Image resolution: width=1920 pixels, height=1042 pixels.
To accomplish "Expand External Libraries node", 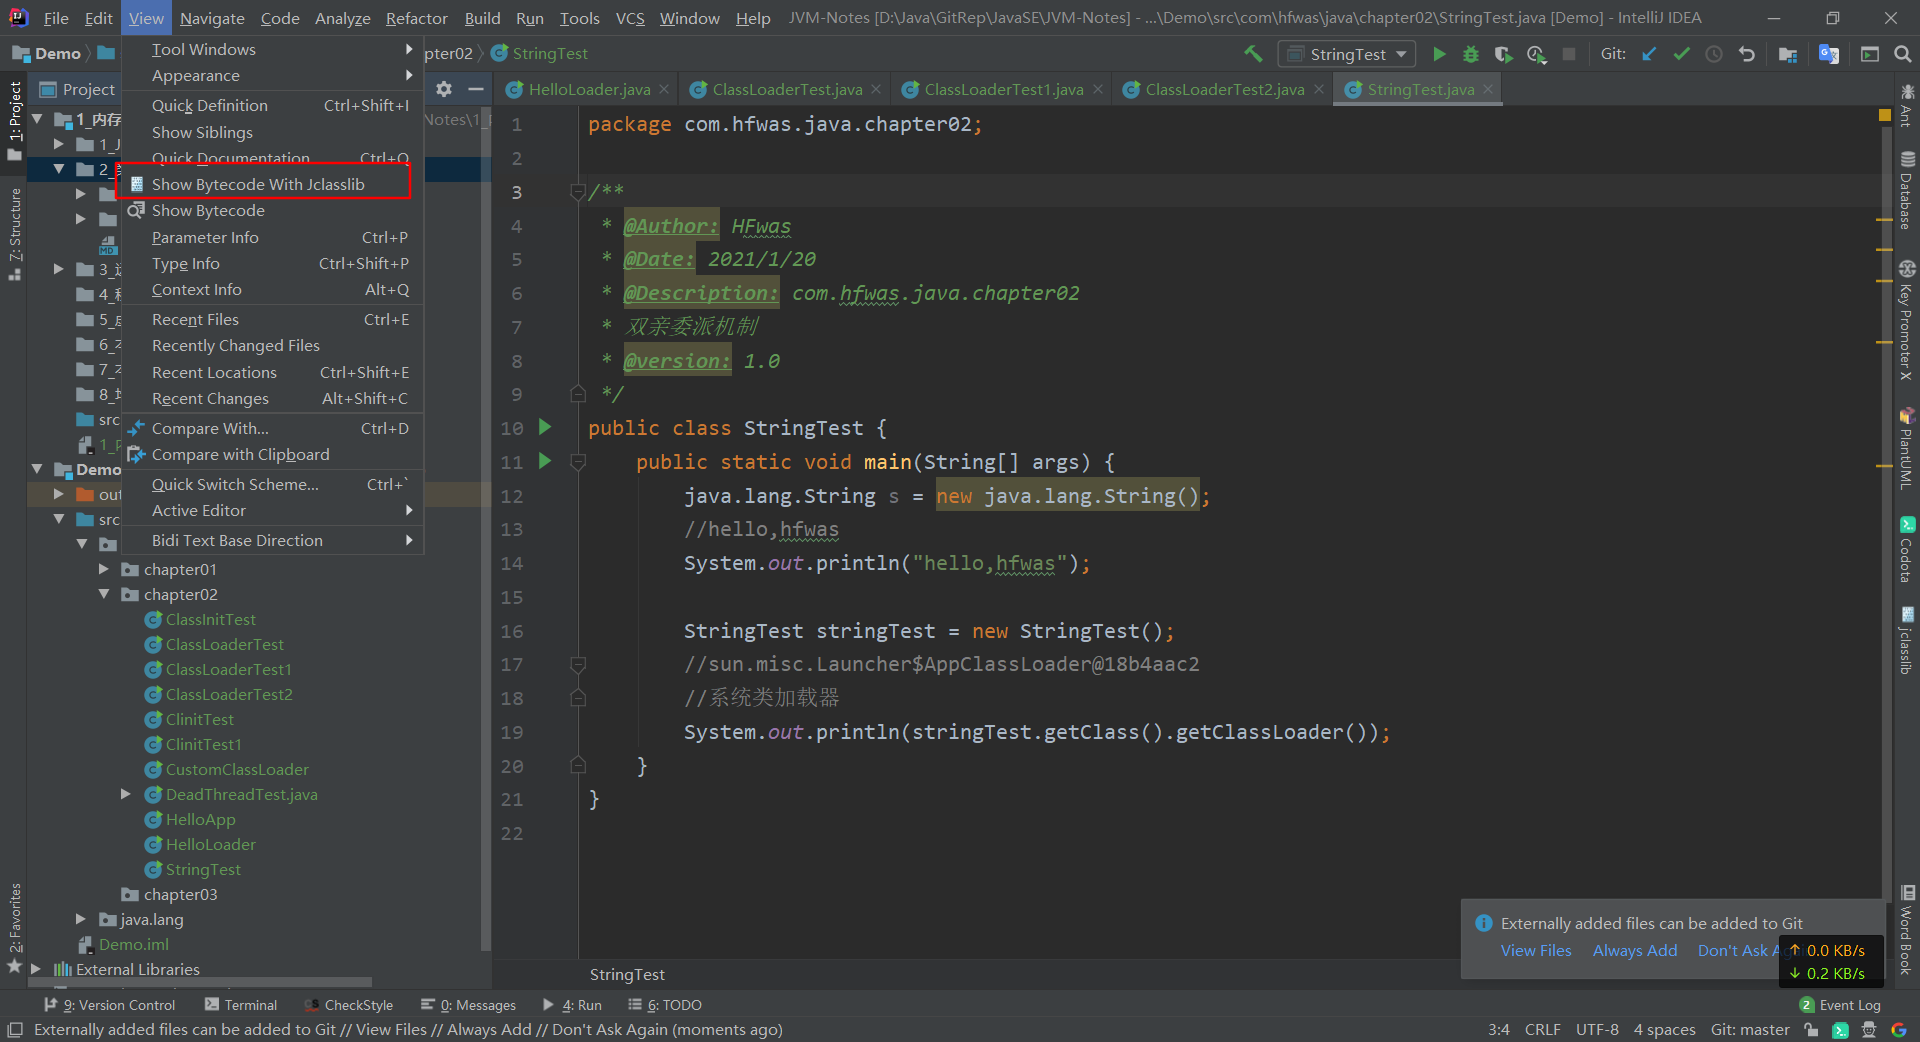I will (x=37, y=969).
